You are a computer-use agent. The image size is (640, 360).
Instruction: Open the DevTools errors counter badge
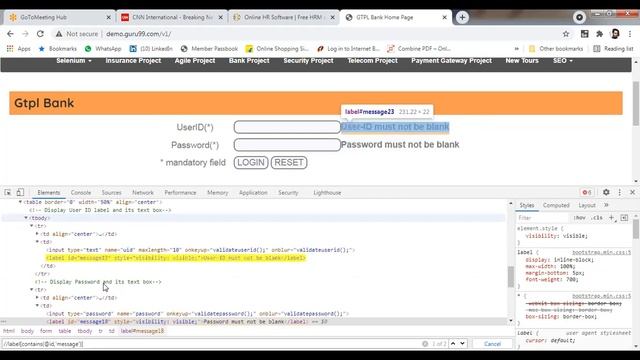click(x=587, y=192)
